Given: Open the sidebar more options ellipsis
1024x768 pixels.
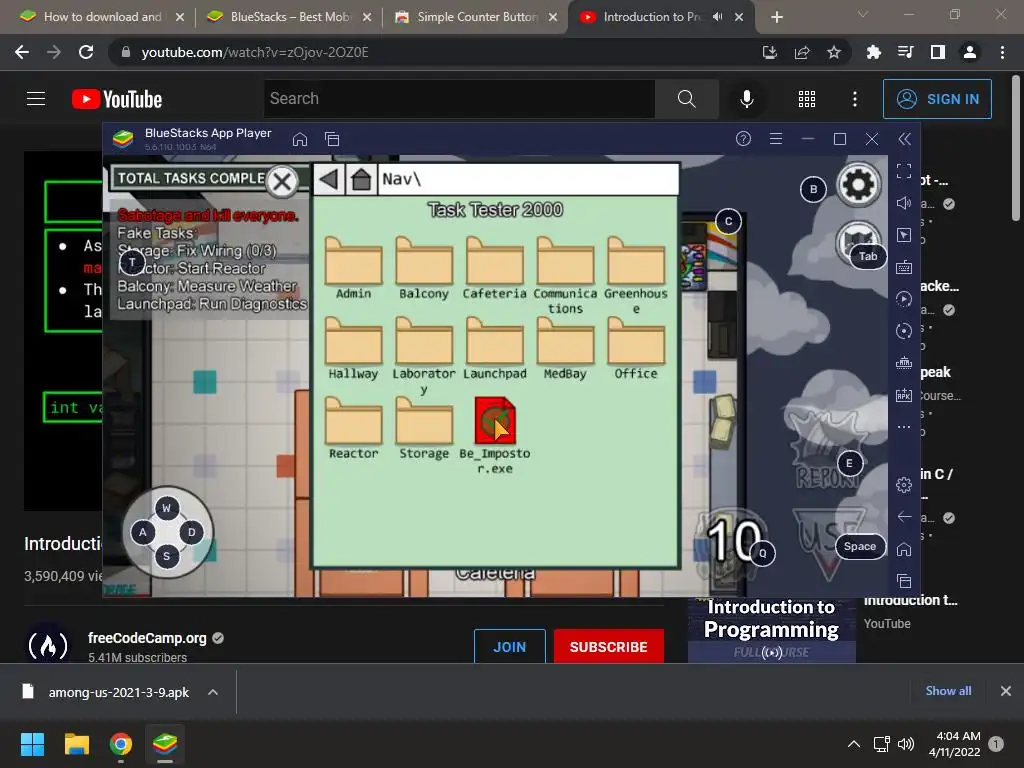Looking at the screenshot, I should coord(904,427).
